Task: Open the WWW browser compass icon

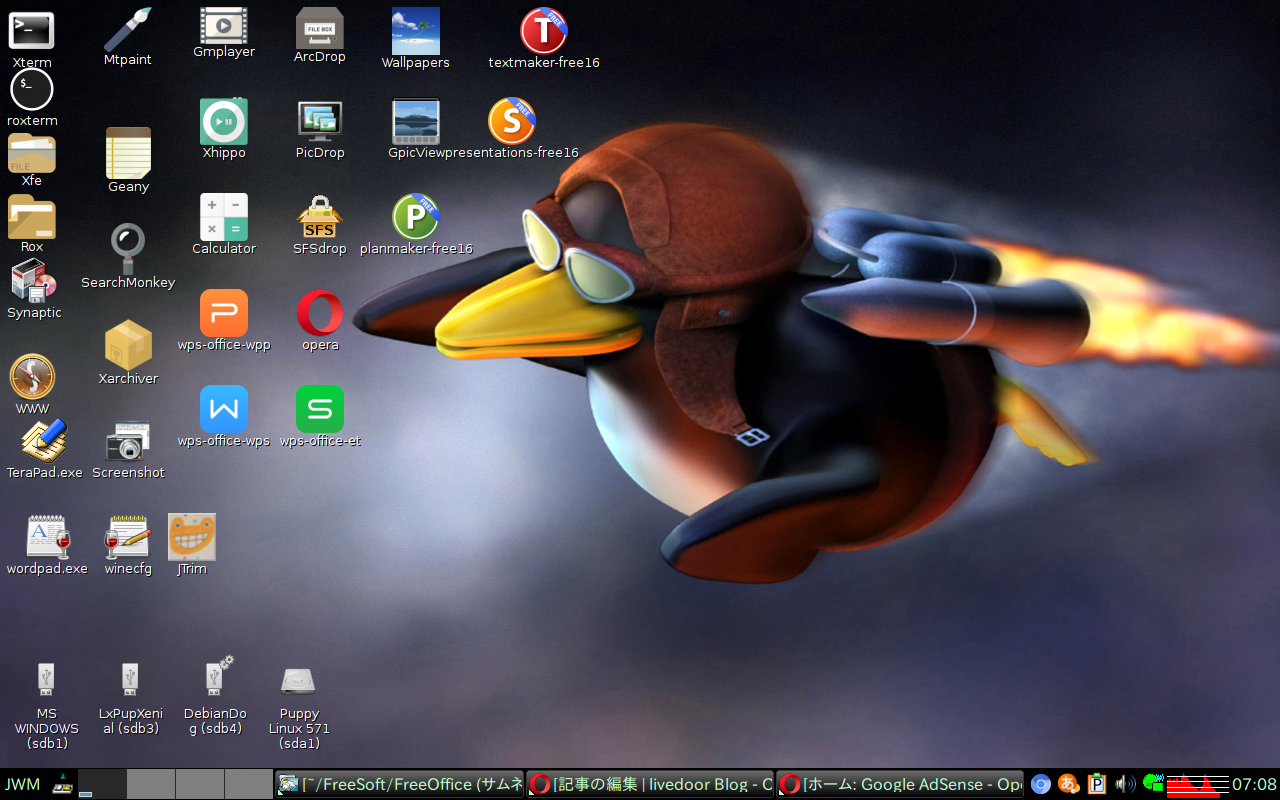Action: [x=32, y=377]
